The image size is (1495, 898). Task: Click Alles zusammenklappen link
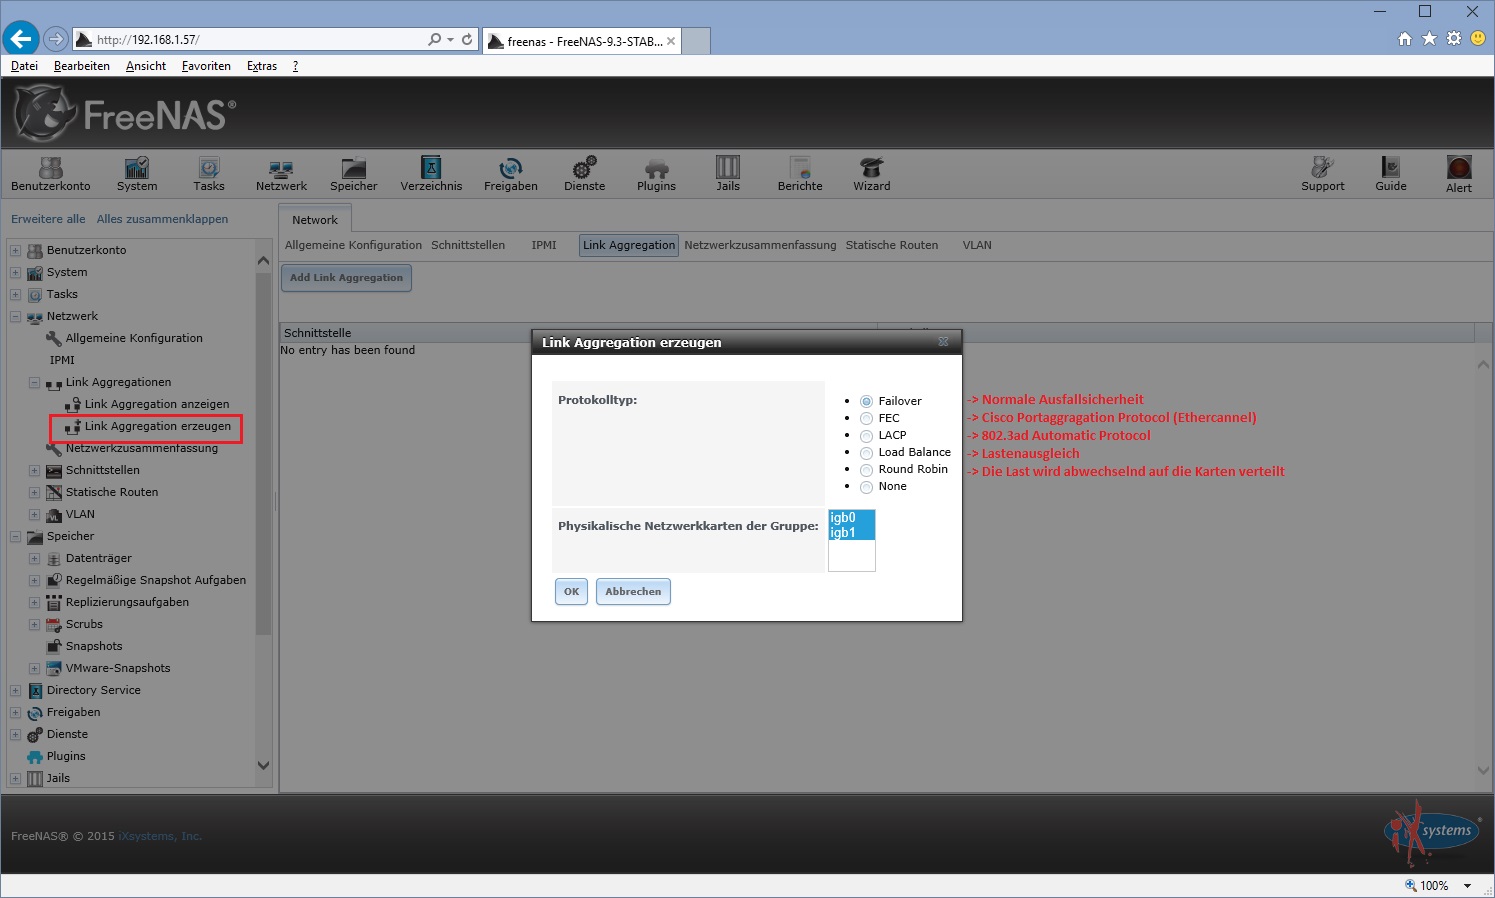(x=162, y=219)
